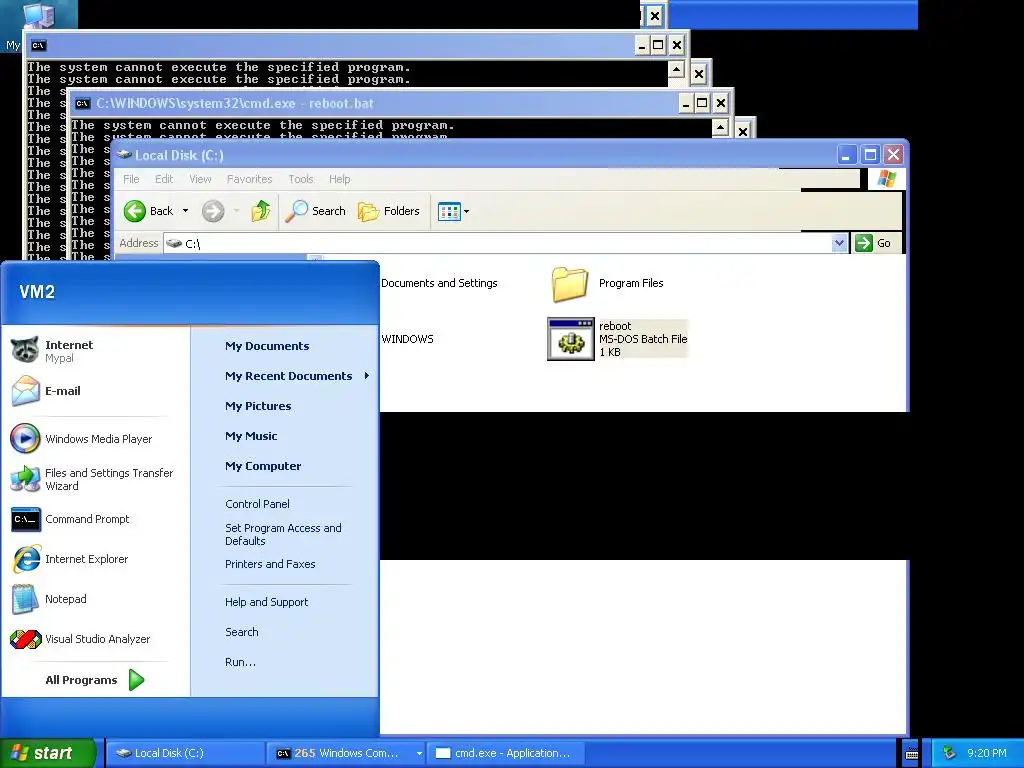Open My Computer in Start menu
The image size is (1024, 768).
(x=263, y=466)
